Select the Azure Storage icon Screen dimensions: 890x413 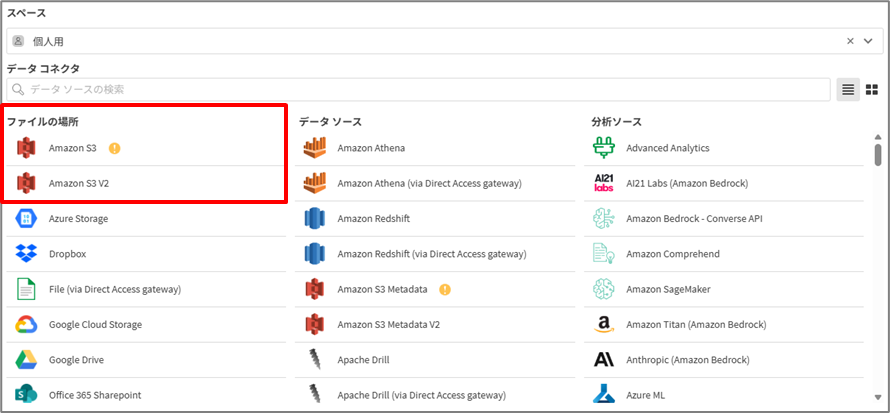[x=26, y=219]
